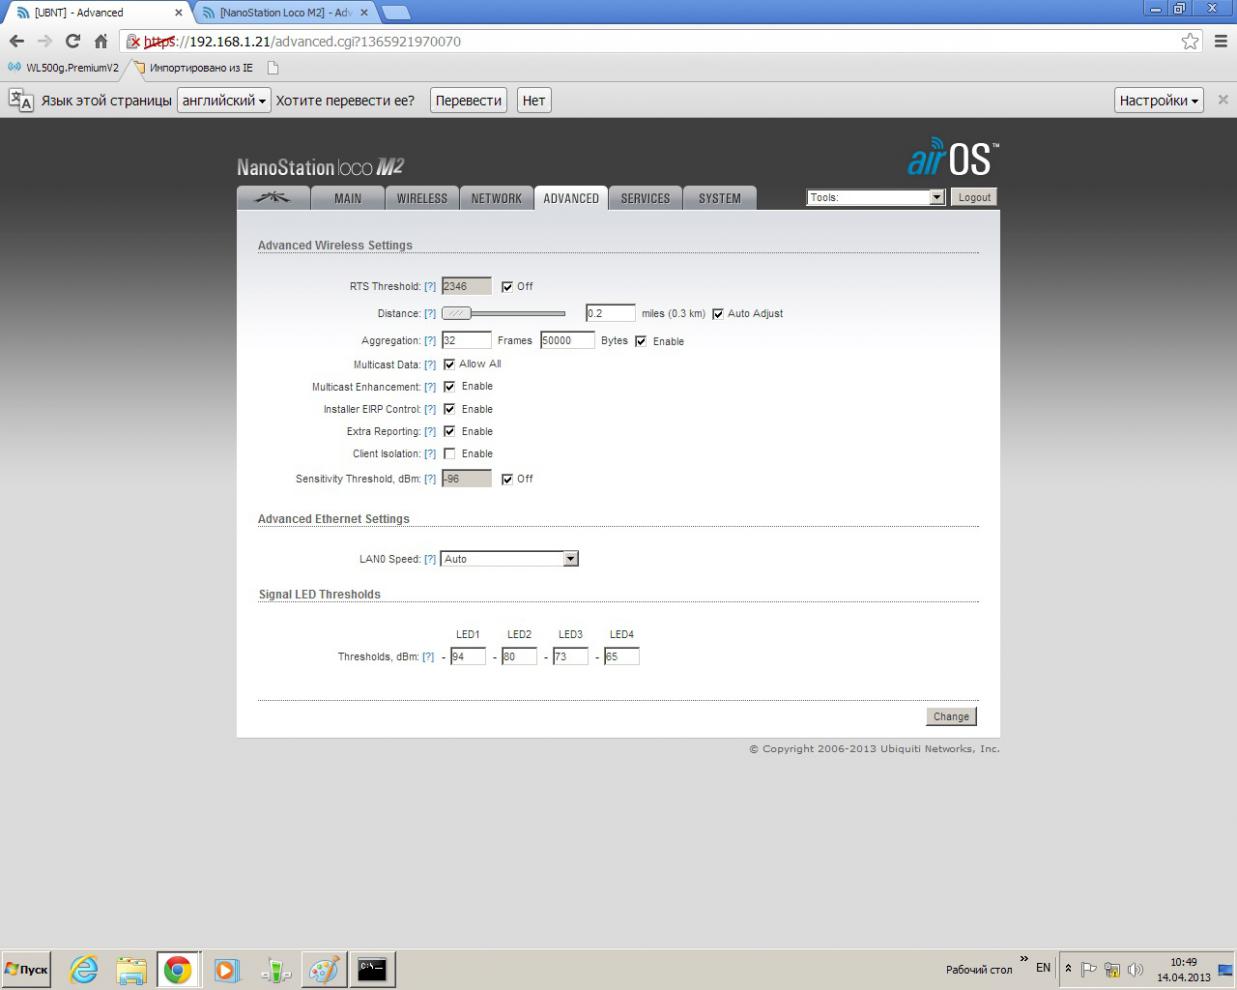Click the Distance miles input field
This screenshot has height=990, width=1237.
click(610, 314)
